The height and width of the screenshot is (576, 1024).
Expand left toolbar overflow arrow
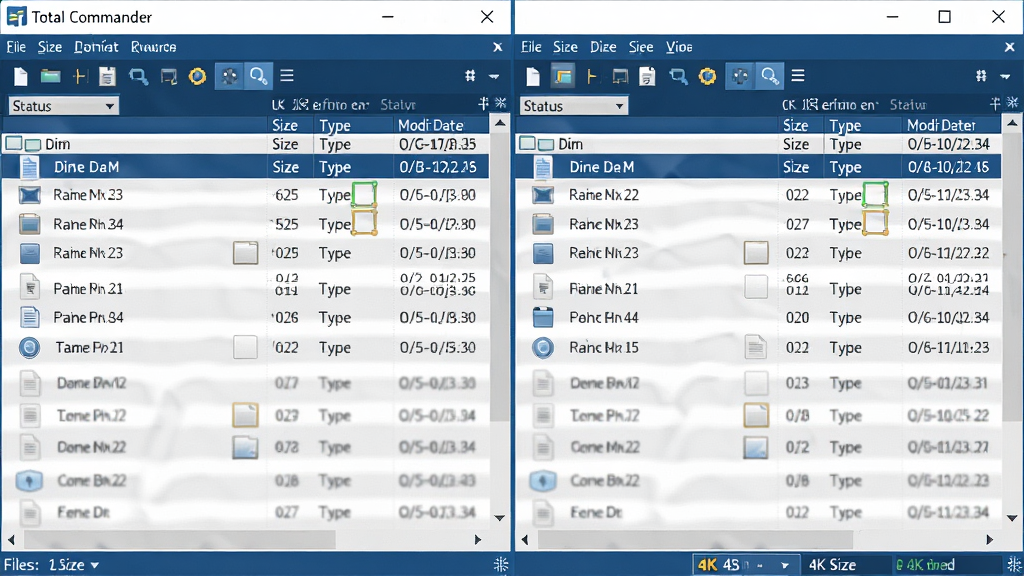pyautogui.click(x=495, y=76)
